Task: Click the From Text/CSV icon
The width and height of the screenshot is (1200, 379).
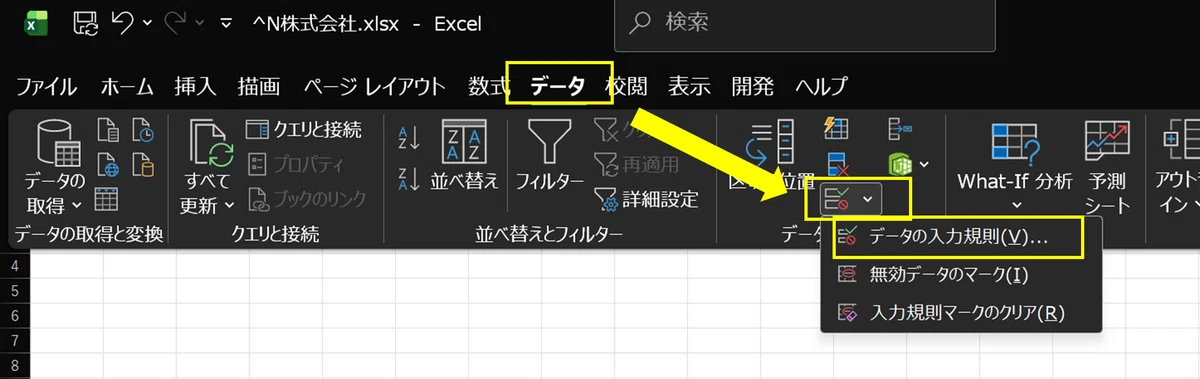Action: [108, 131]
